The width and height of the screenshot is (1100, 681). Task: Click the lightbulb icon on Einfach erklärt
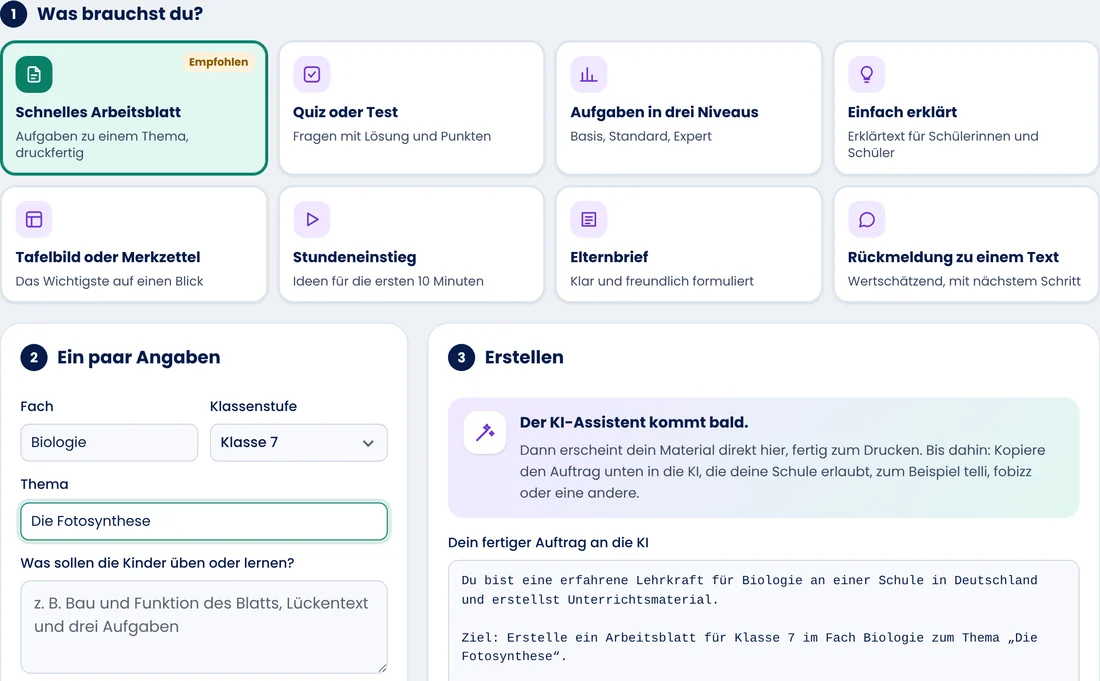coord(866,74)
